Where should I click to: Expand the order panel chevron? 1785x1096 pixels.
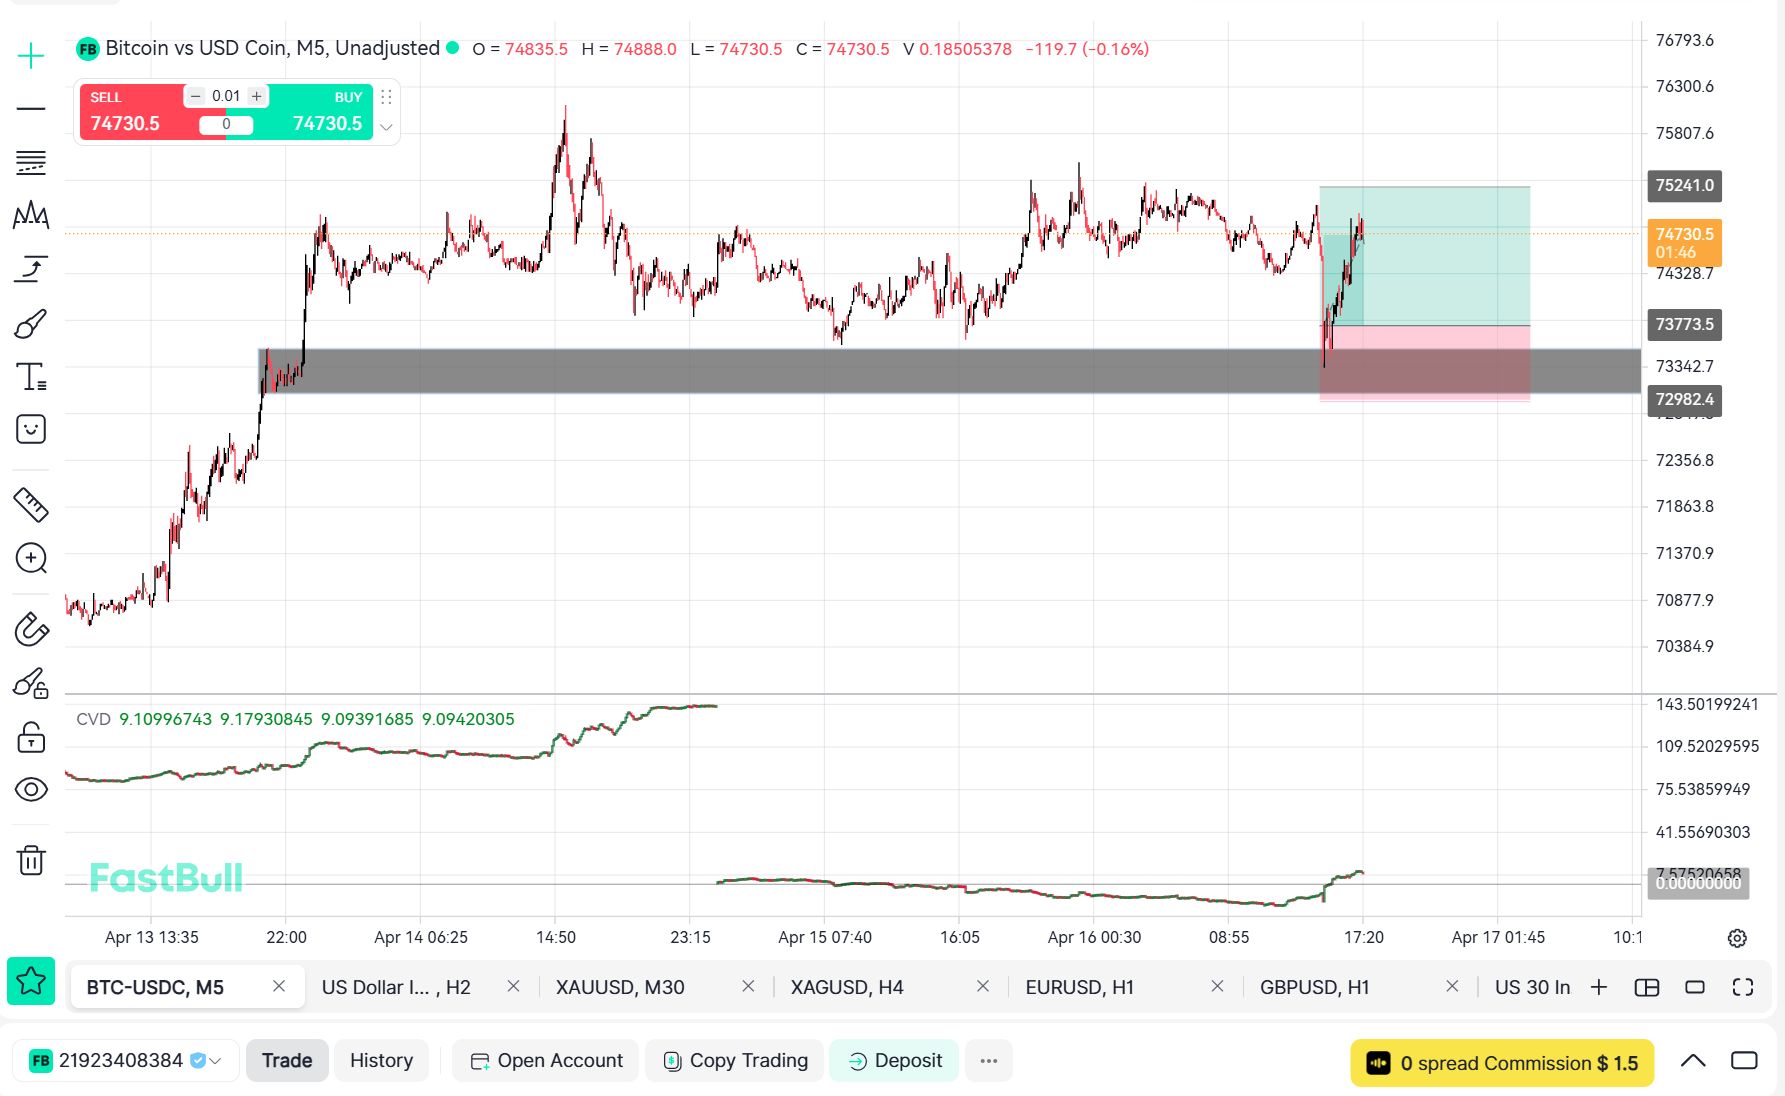point(386,127)
